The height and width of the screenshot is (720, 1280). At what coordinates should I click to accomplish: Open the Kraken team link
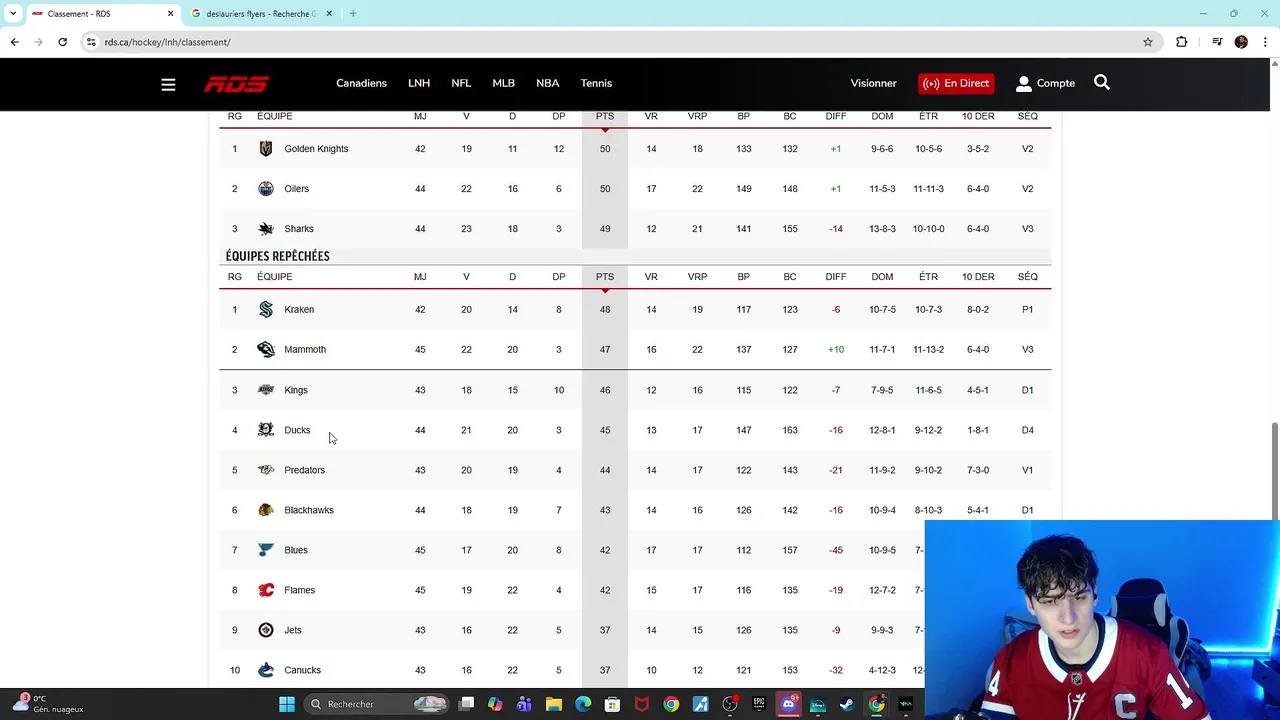(x=299, y=310)
